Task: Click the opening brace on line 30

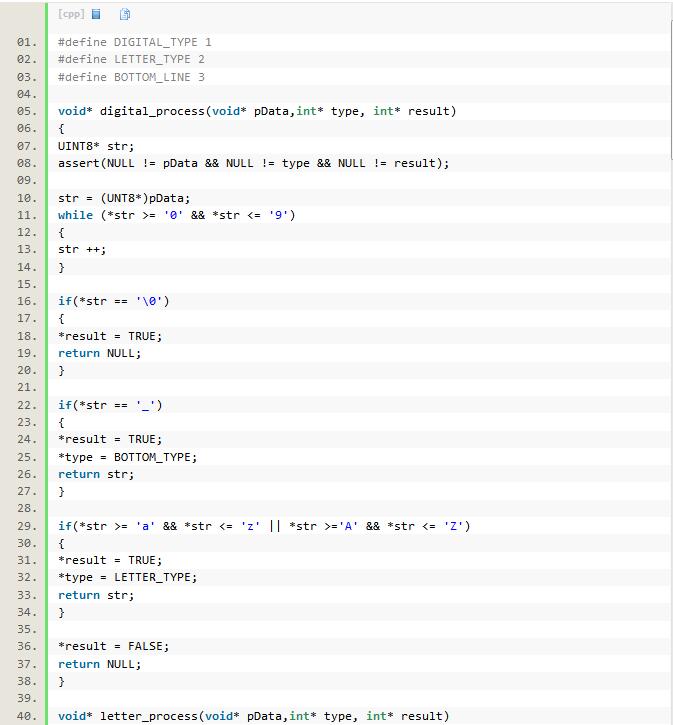Action: point(61,543)
